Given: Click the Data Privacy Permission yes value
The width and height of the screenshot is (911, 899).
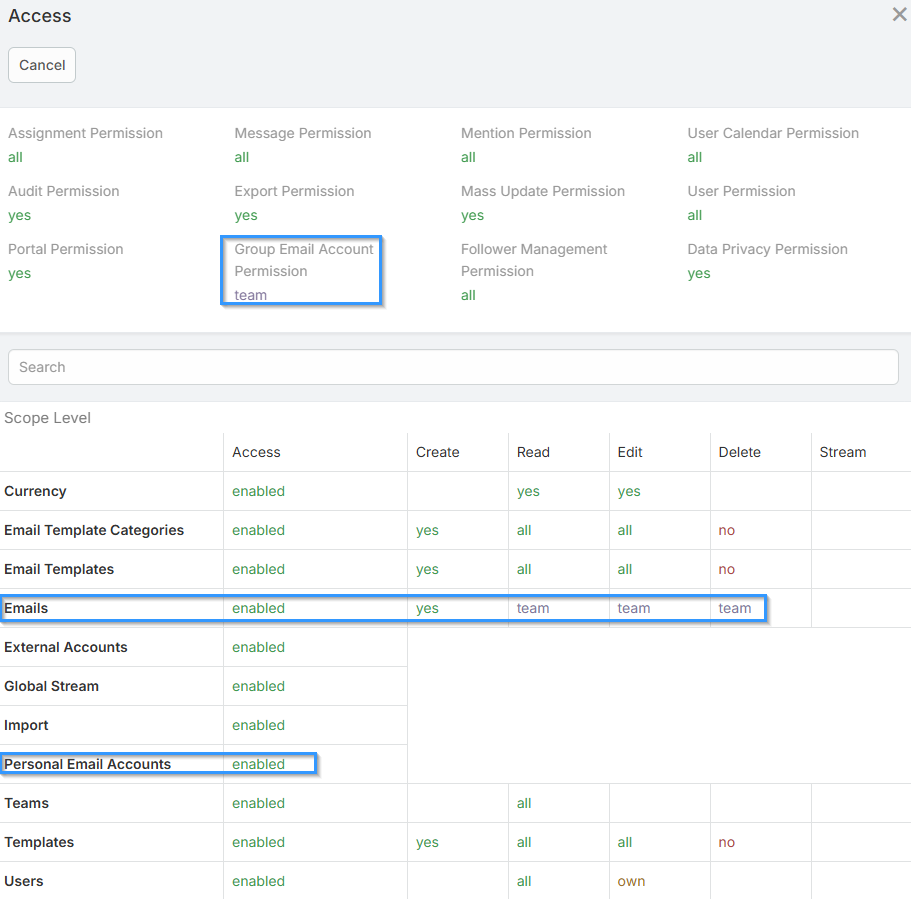Looking at the screenshot, I should click(x=699, y=273).
